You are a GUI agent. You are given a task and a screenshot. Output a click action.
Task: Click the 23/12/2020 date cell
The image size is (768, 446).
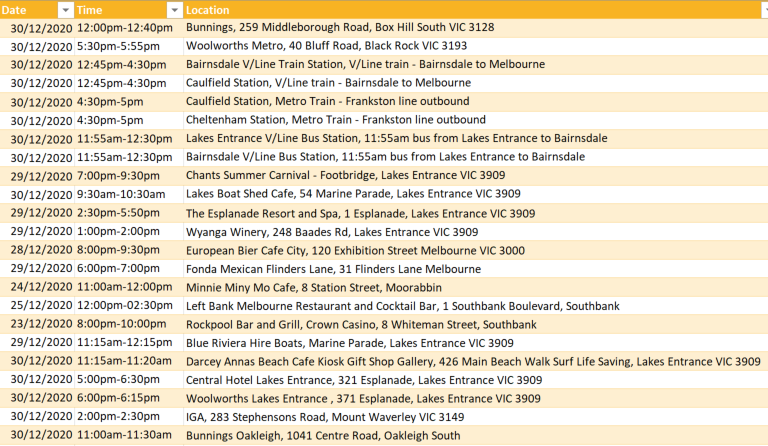(x=37, y=325)
